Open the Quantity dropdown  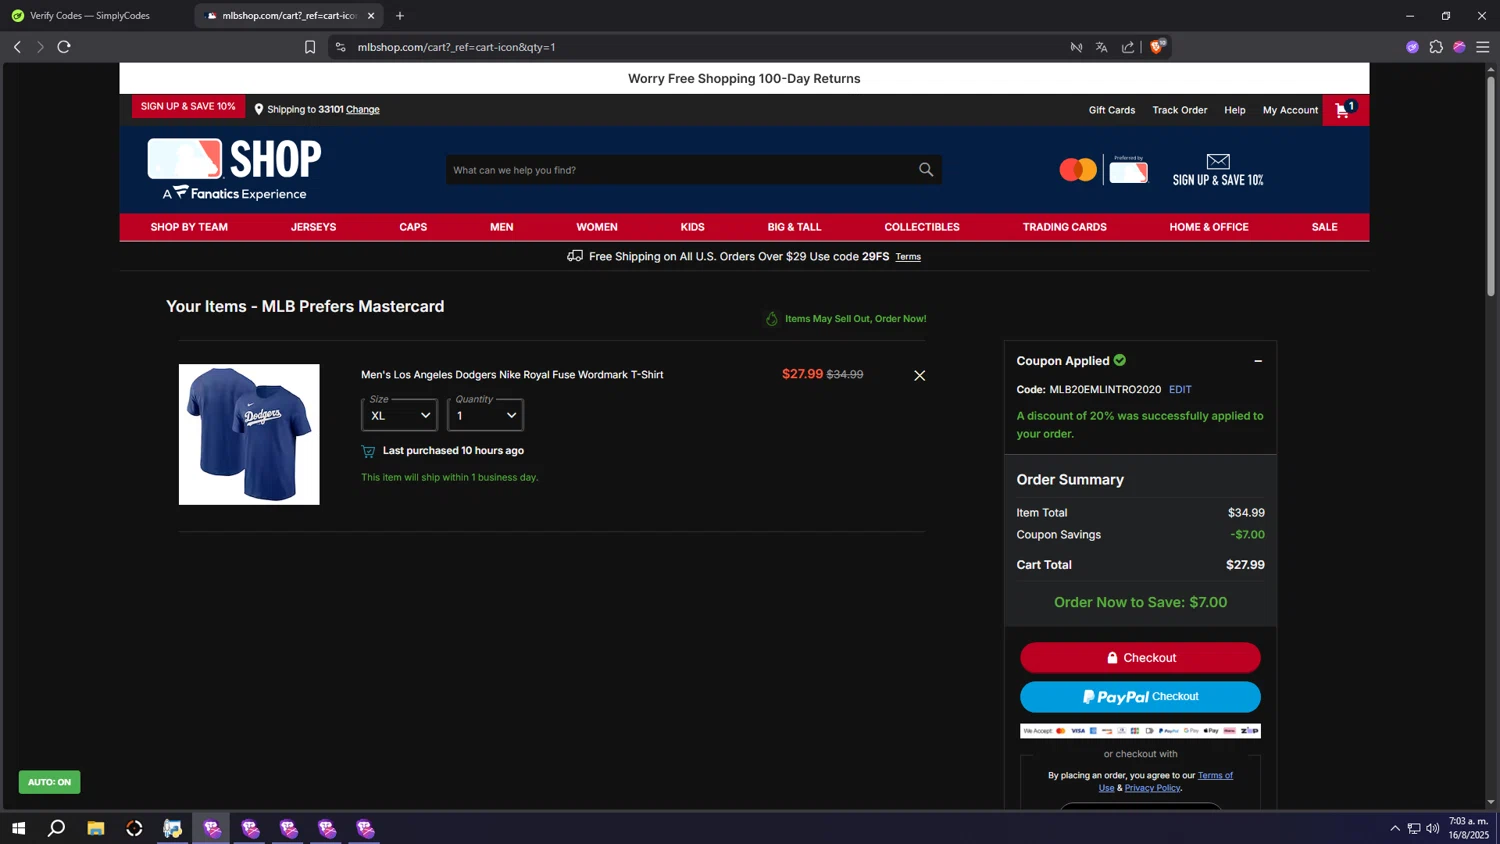[485, 415]
